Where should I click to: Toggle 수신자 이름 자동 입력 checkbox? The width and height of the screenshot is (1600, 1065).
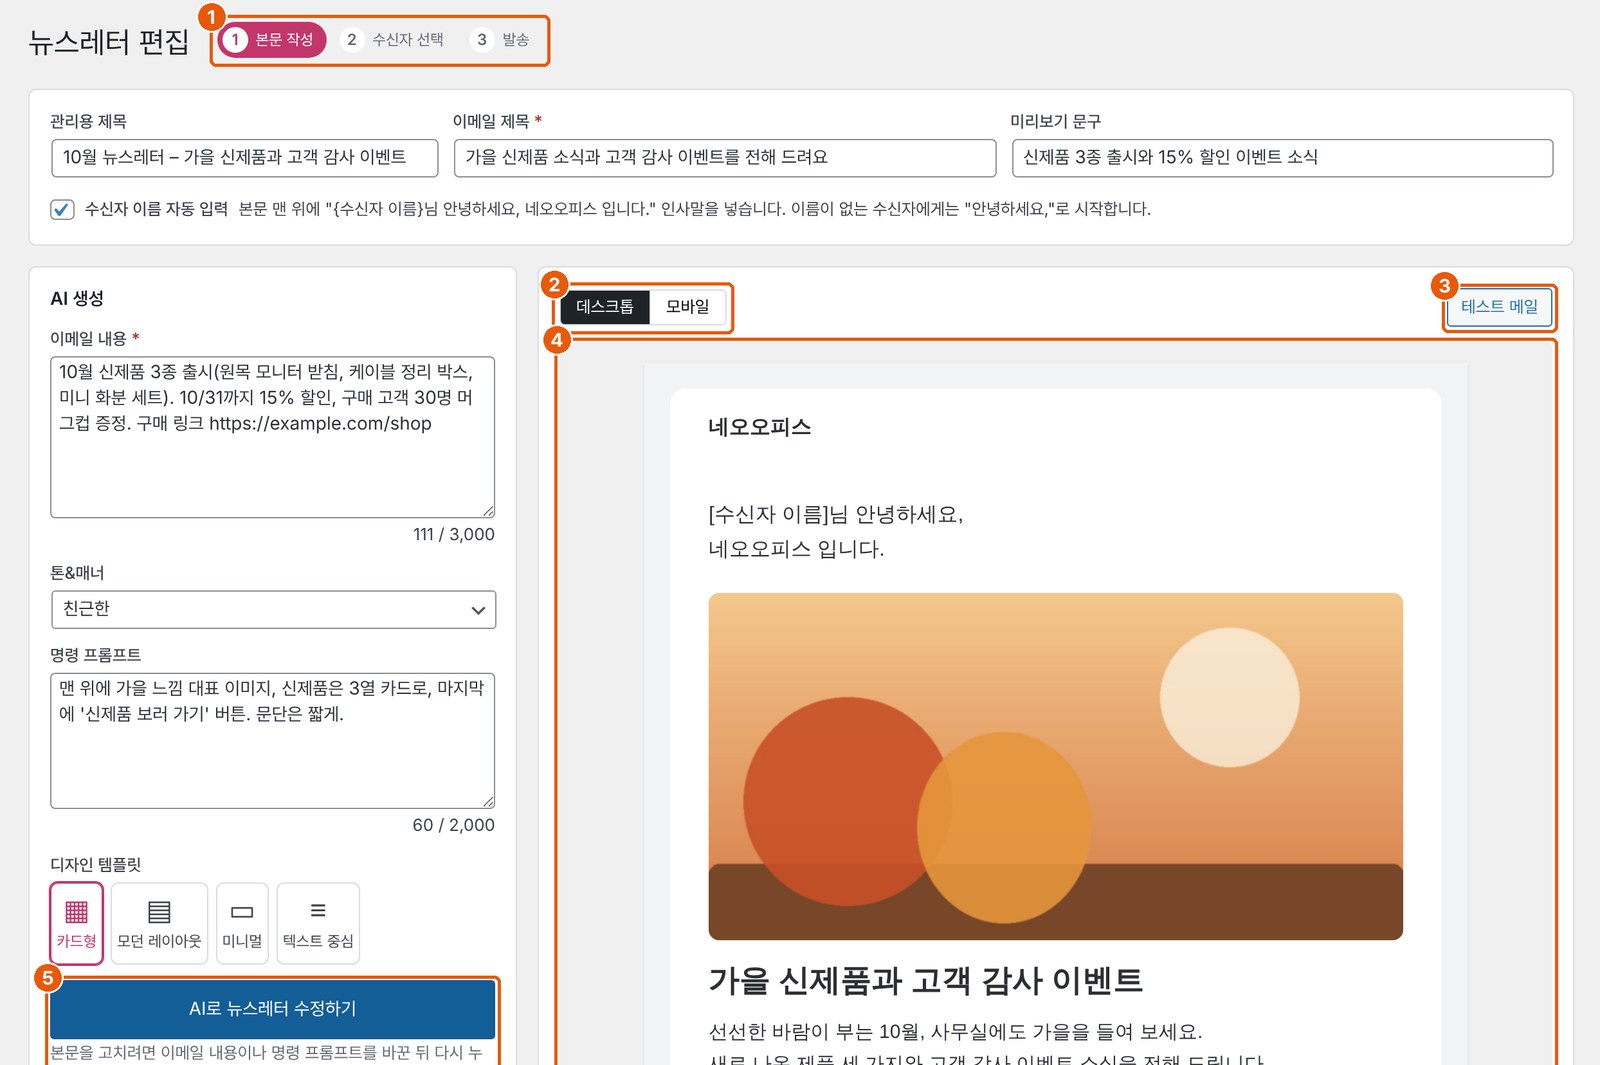tap(62, 209)
